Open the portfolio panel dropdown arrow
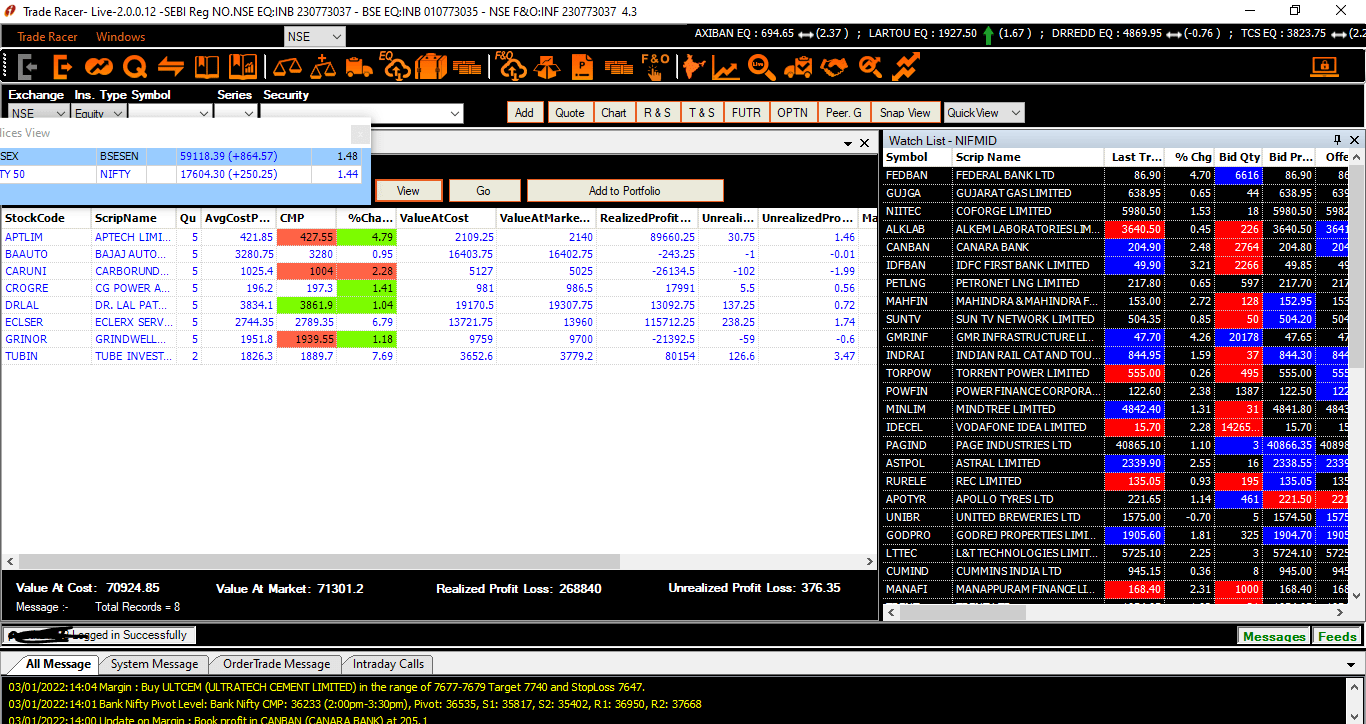Viewport: 1366px width, 724px height. tap(848, 143)
